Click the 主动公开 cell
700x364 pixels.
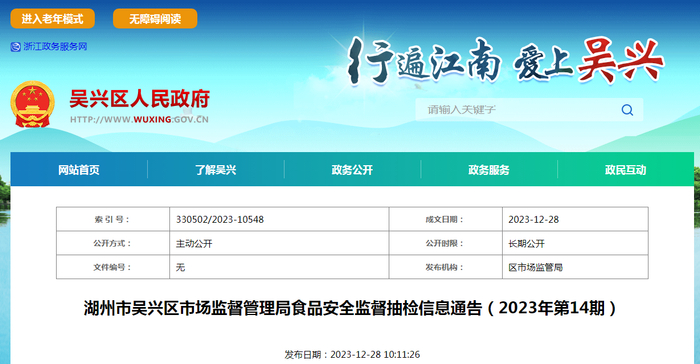click(x=279, y=243)
